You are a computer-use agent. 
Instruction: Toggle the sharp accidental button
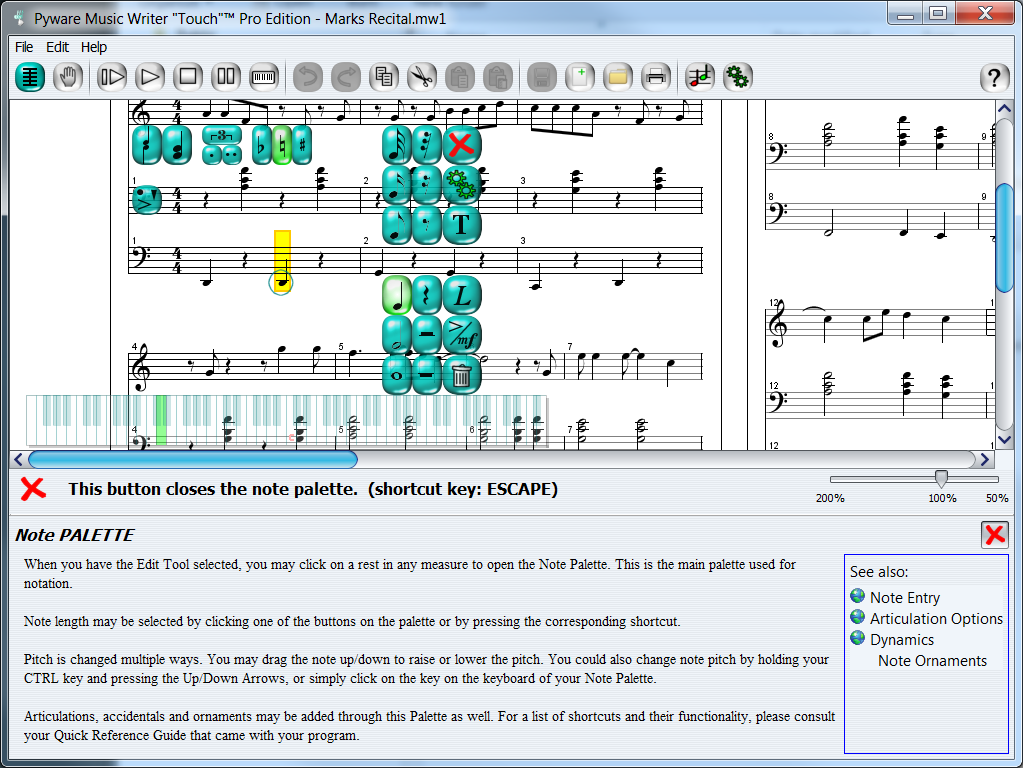(x=300, y=145)
